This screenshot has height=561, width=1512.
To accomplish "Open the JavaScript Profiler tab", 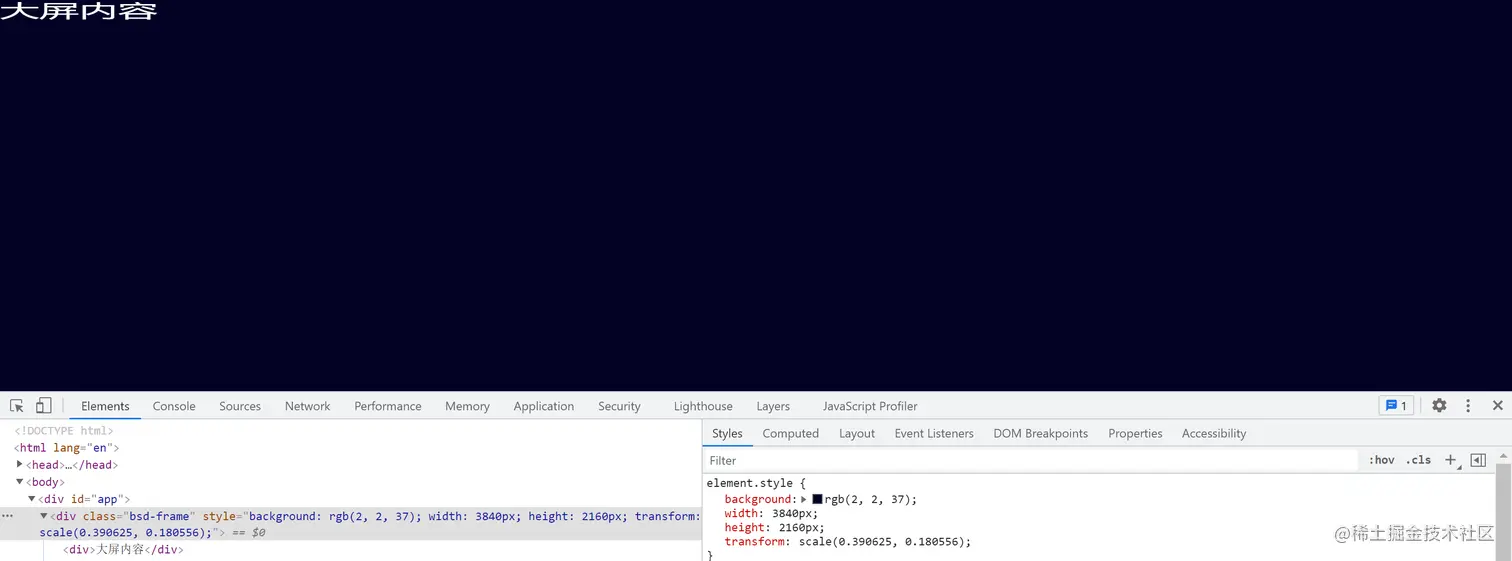I will coord(870,406).
